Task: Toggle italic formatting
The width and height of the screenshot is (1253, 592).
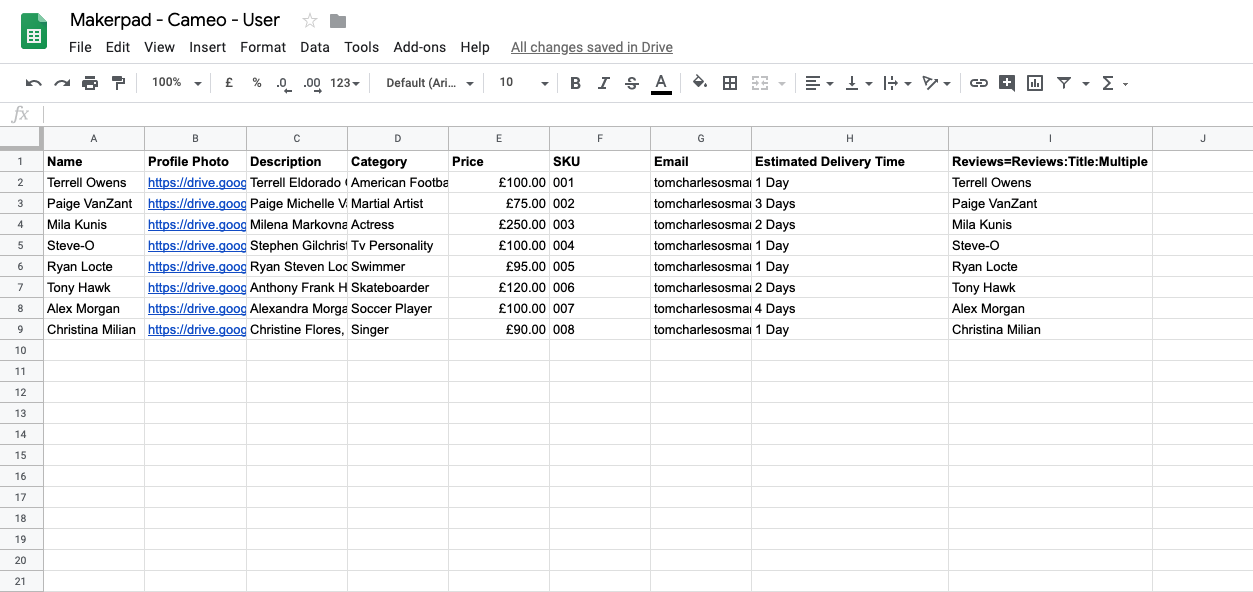Action: click(603, 83)
